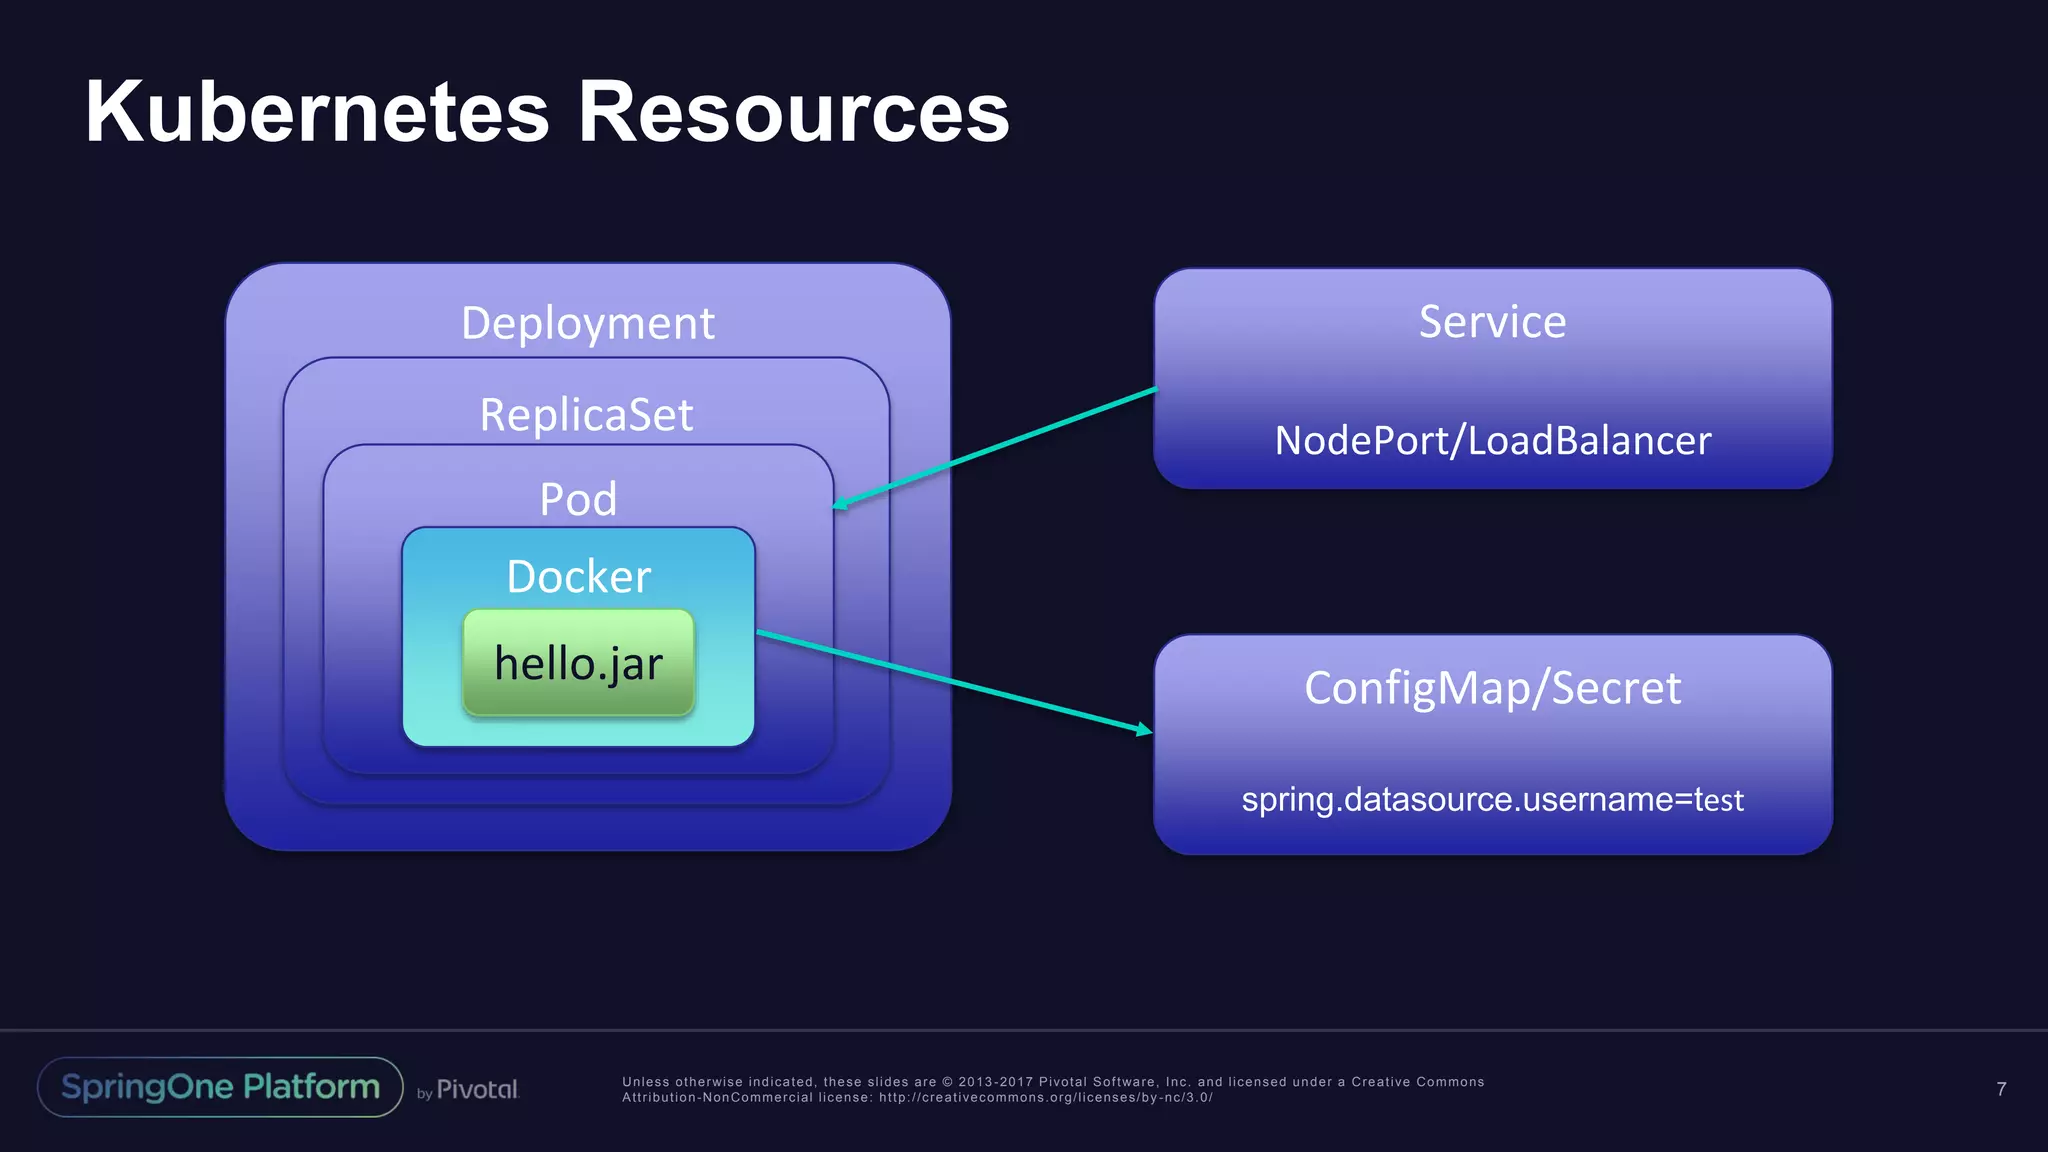Click the Kubernetes Resources slide title
Viewport: 2048px width, 1152px height.
(547, 112)
